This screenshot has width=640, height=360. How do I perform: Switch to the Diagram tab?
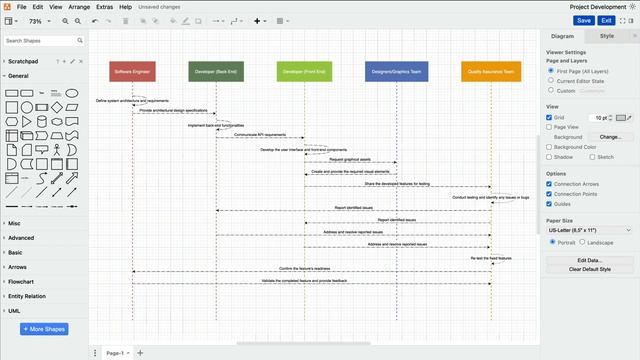point(562,36)
